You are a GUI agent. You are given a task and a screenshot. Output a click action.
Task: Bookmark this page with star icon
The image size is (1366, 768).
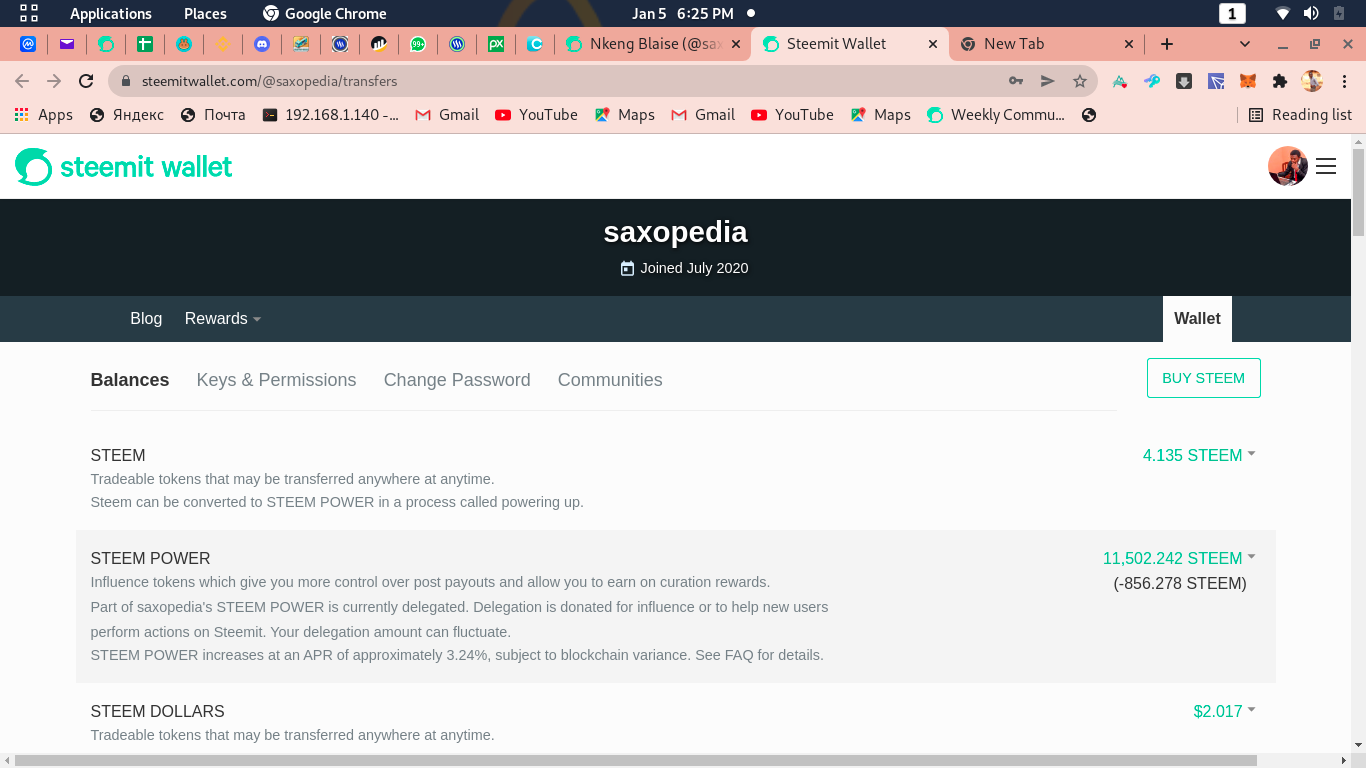click(x=1079, y=81)
